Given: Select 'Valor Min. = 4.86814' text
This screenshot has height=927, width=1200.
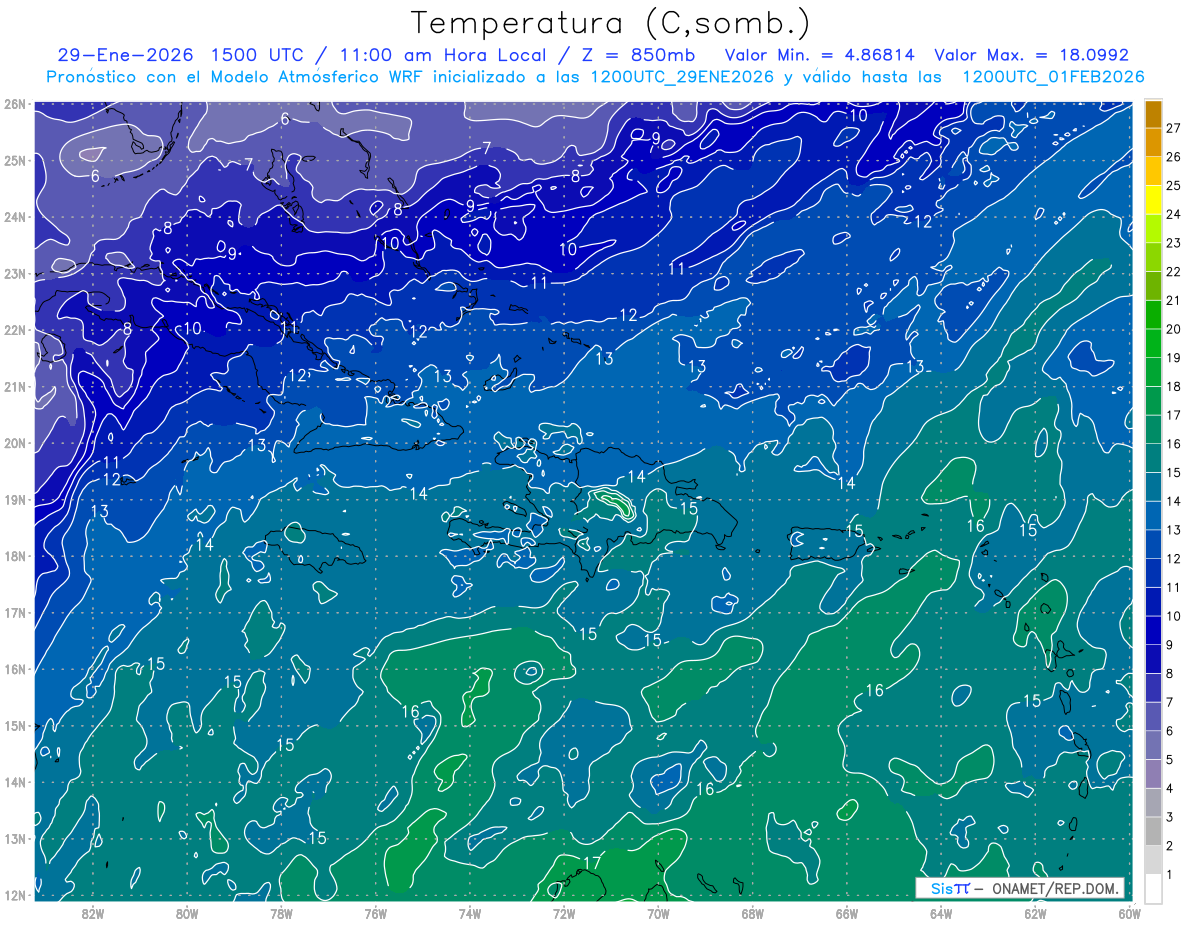Looking at the screenshot, I should pos(820,55).
